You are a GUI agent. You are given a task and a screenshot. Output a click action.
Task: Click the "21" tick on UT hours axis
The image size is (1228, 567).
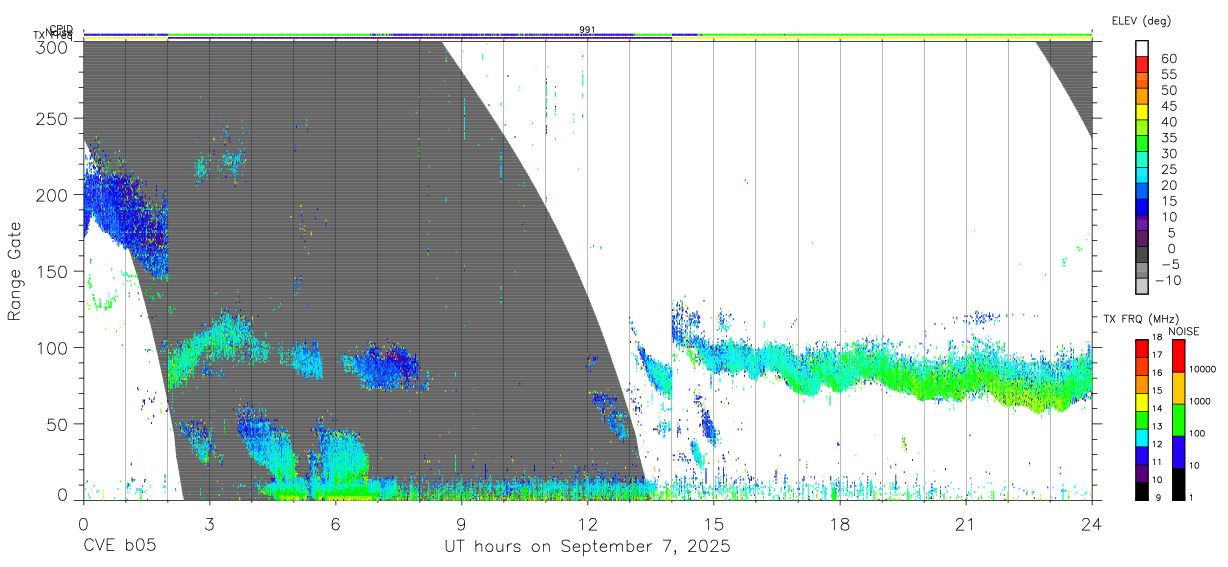[x=965, y=524]
